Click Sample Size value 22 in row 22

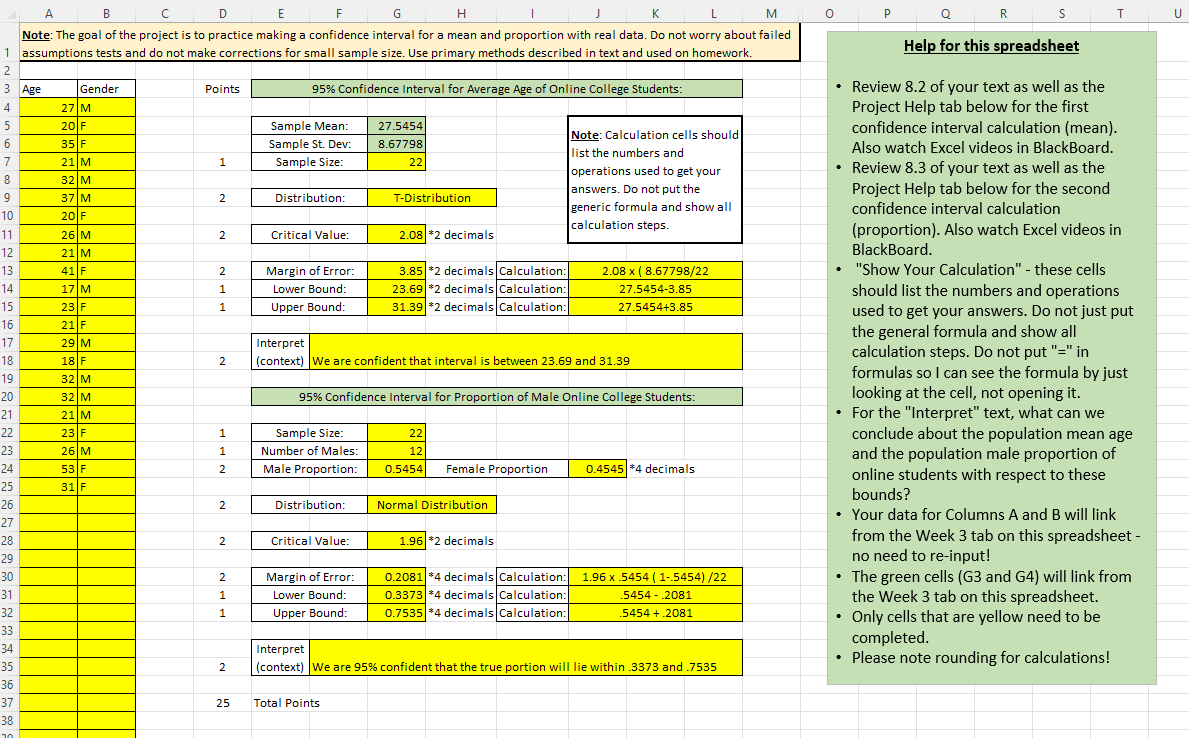point(397,432)
